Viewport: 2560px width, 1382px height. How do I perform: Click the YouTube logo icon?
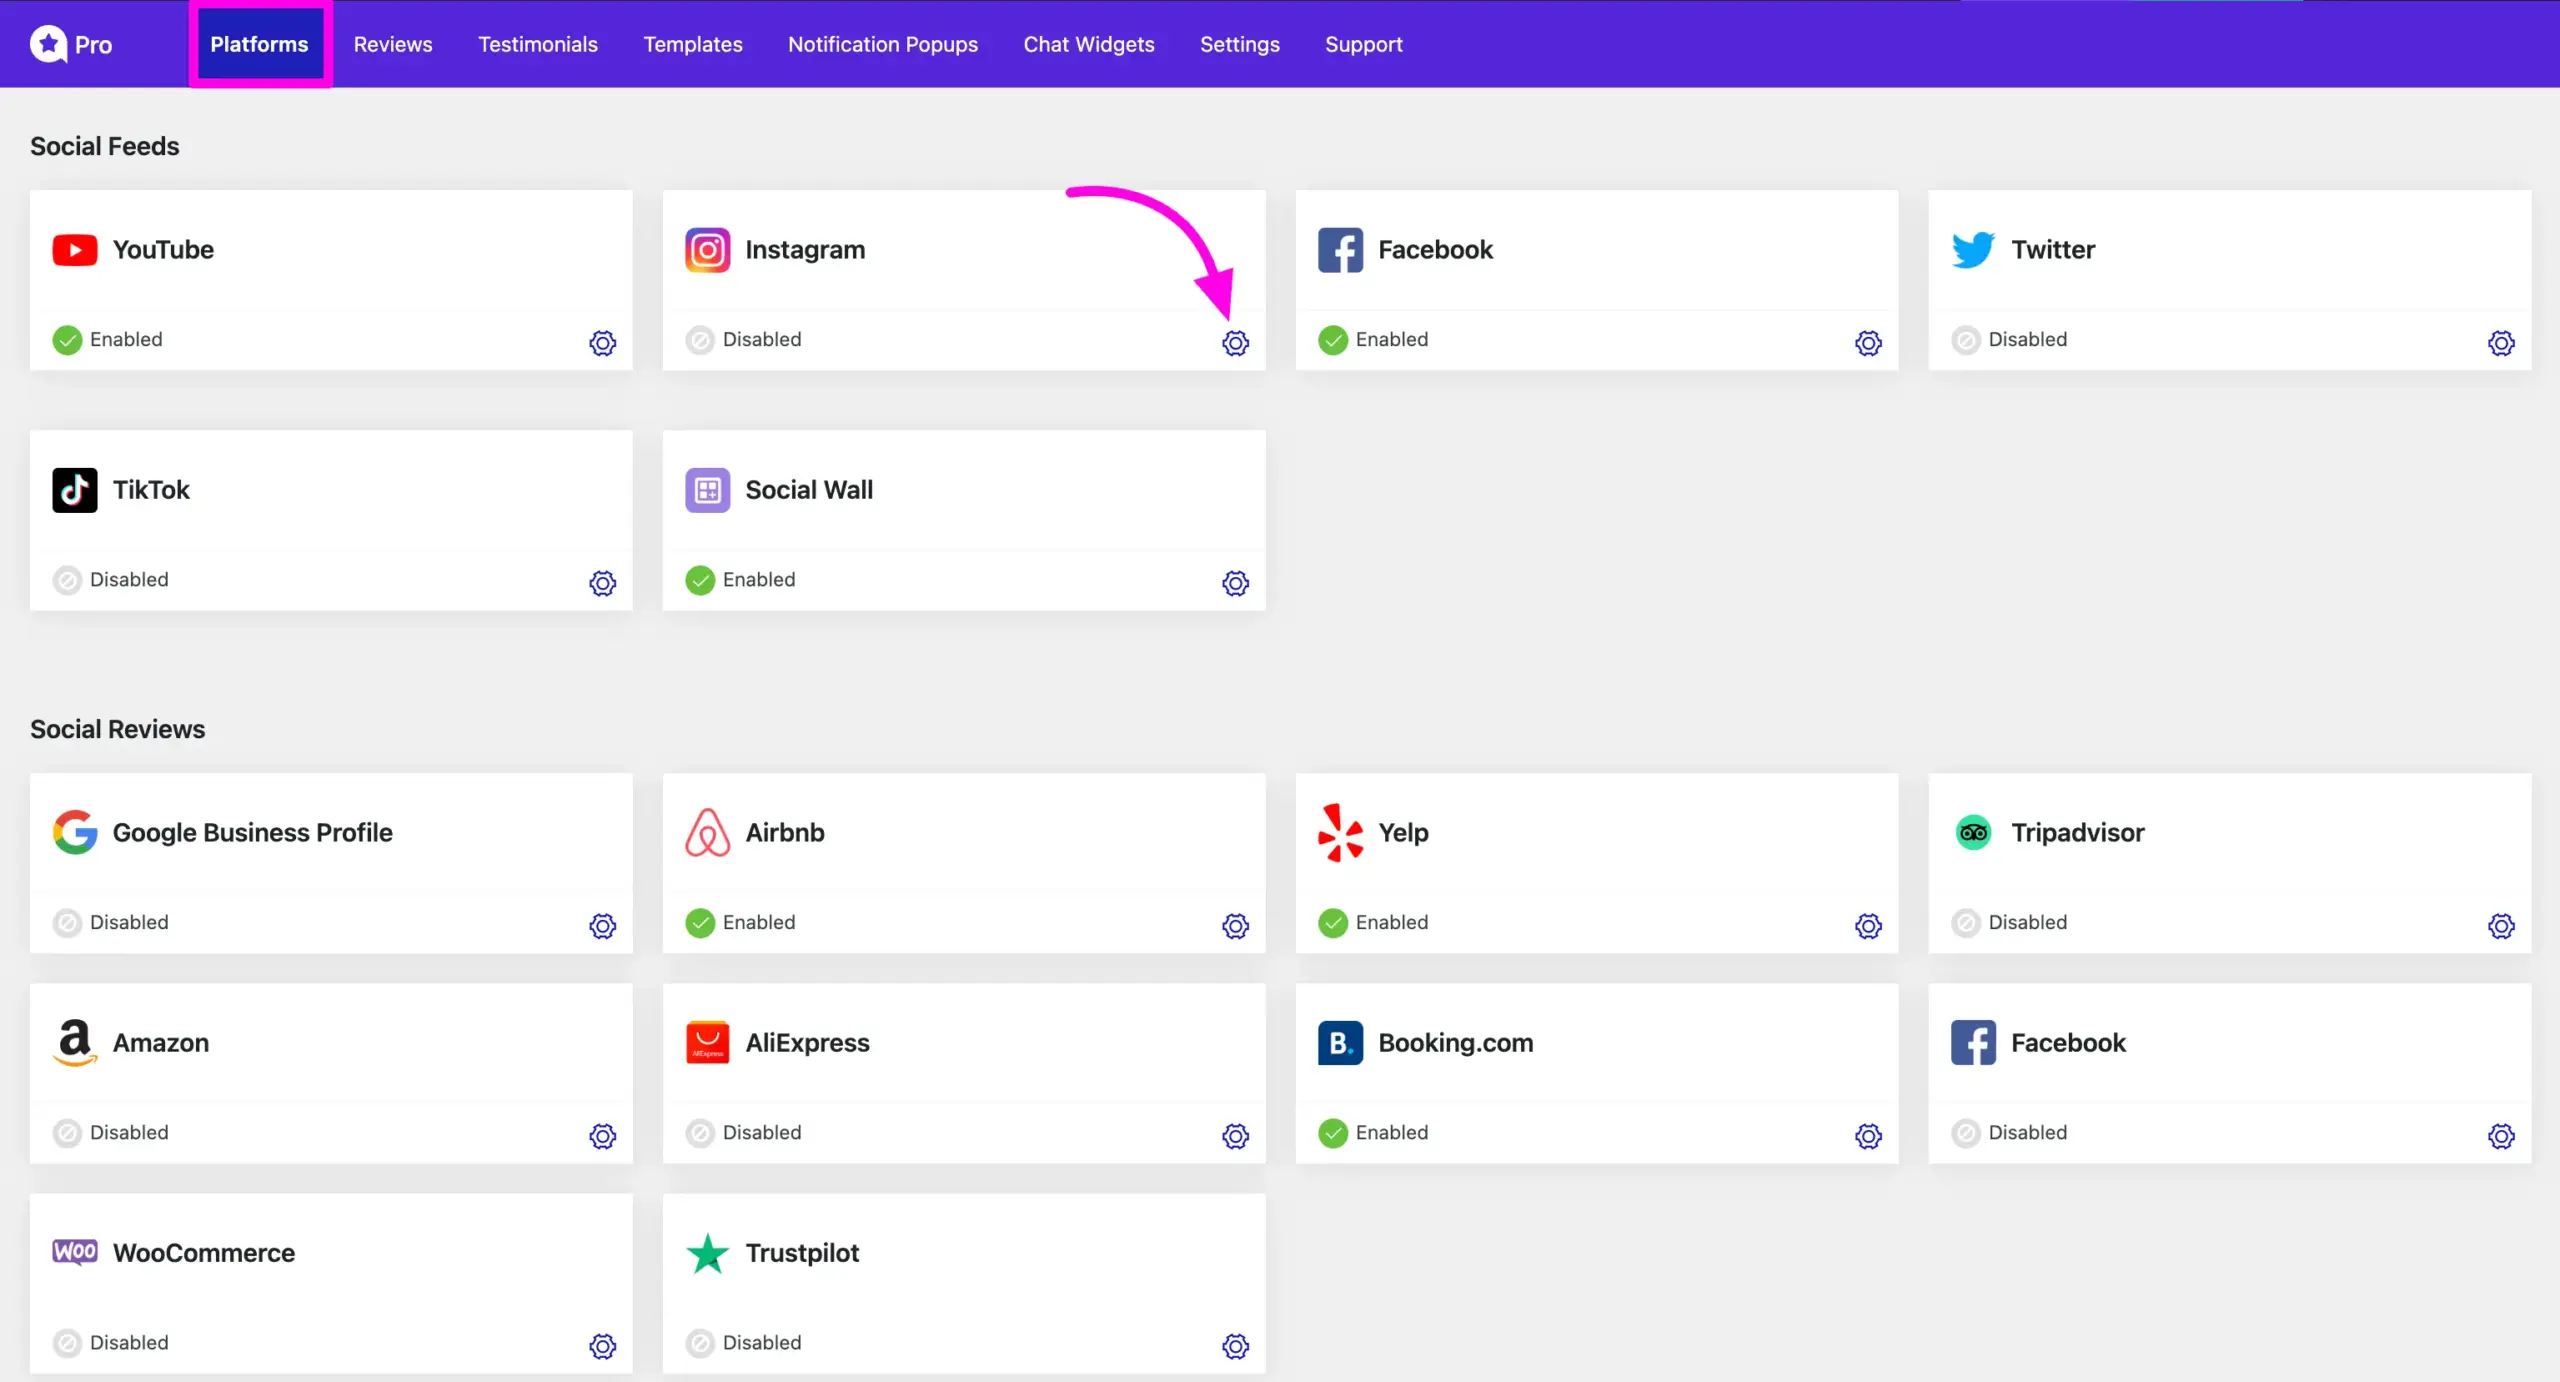[x=75, y=250]
